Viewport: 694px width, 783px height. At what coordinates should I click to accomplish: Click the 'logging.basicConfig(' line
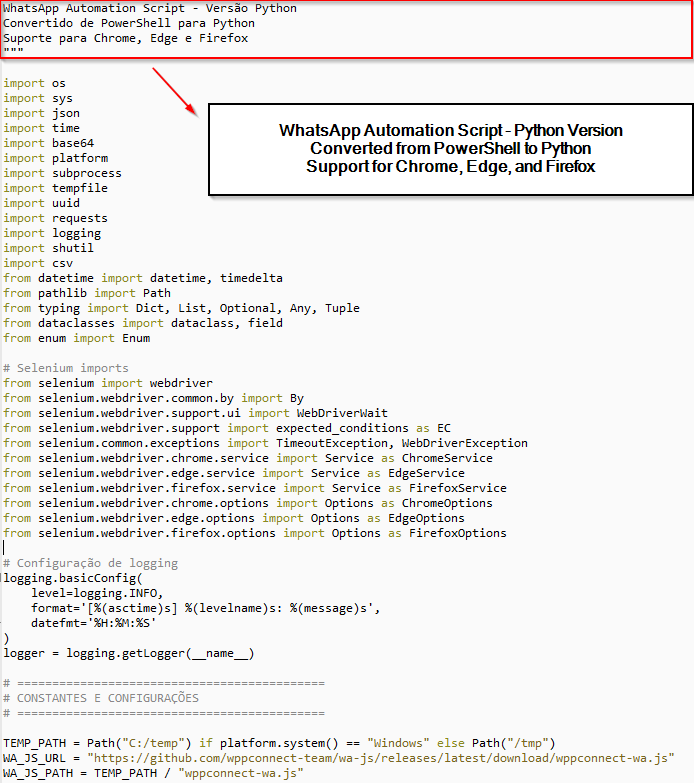coord(73,578)
